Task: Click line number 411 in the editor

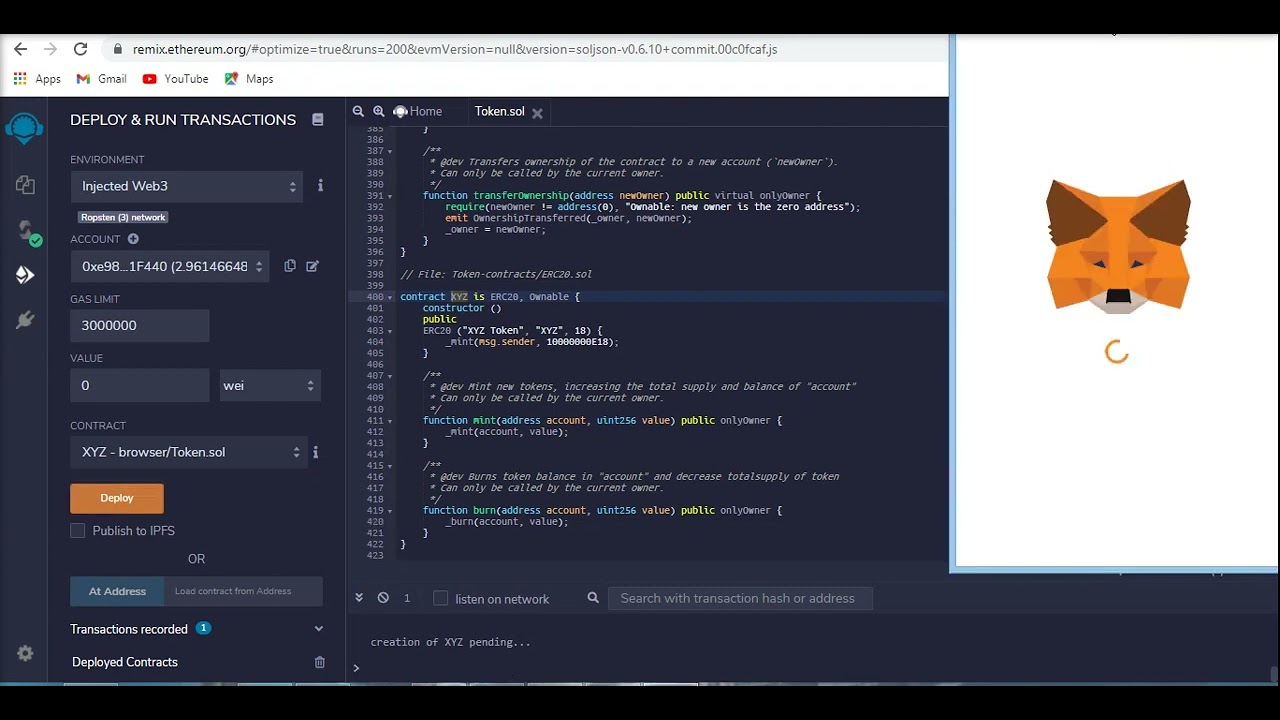Action: pyautogui.click(x=375, y=420)
